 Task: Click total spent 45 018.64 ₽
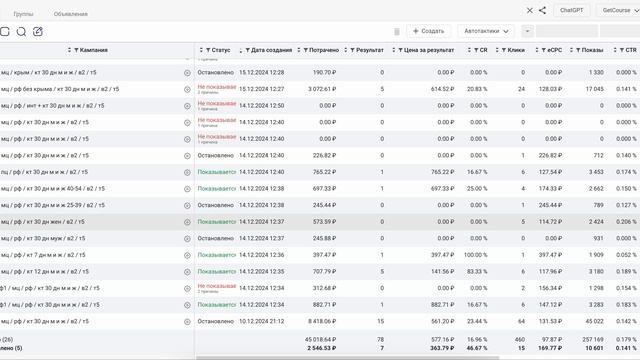pos(320,340)
